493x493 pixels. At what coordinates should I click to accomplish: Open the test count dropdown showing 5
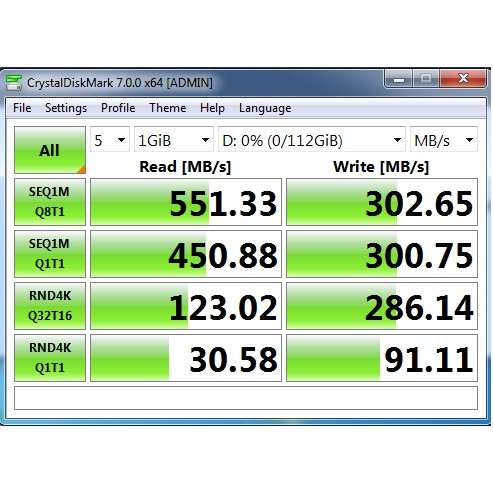click(110, 140)
